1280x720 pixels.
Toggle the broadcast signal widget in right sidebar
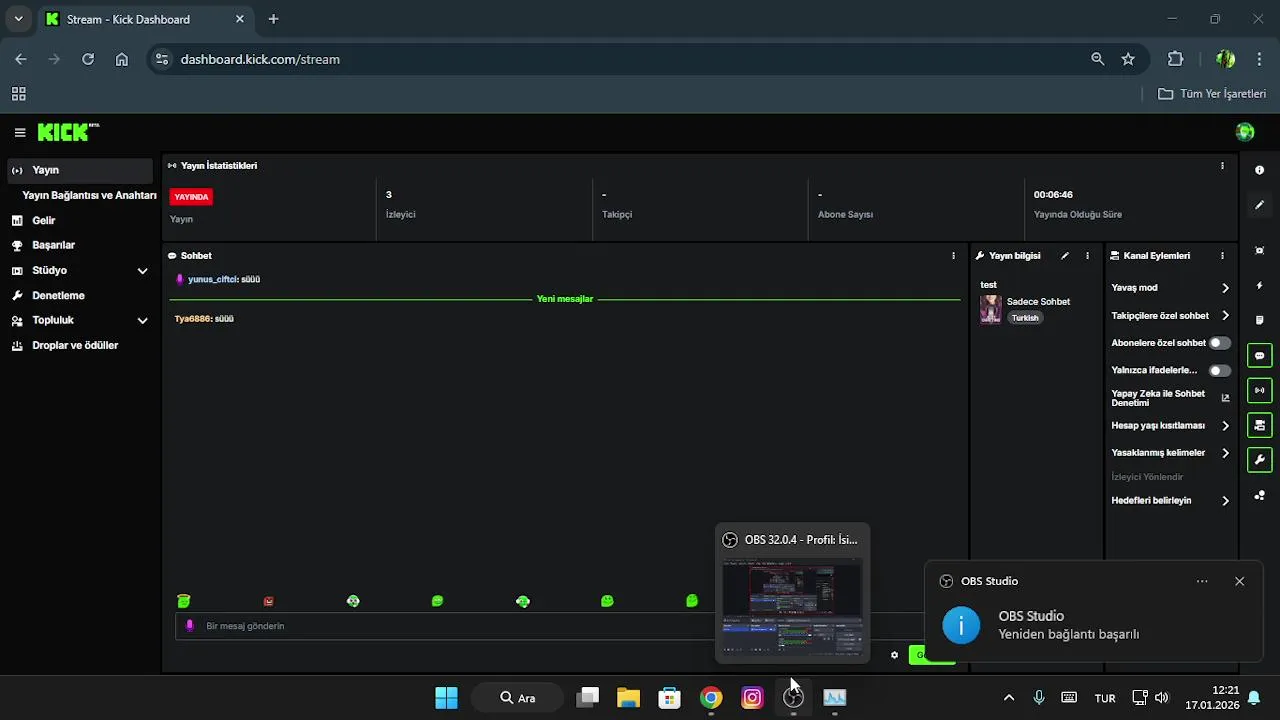pyautogui.click(x=1260, y=390)
